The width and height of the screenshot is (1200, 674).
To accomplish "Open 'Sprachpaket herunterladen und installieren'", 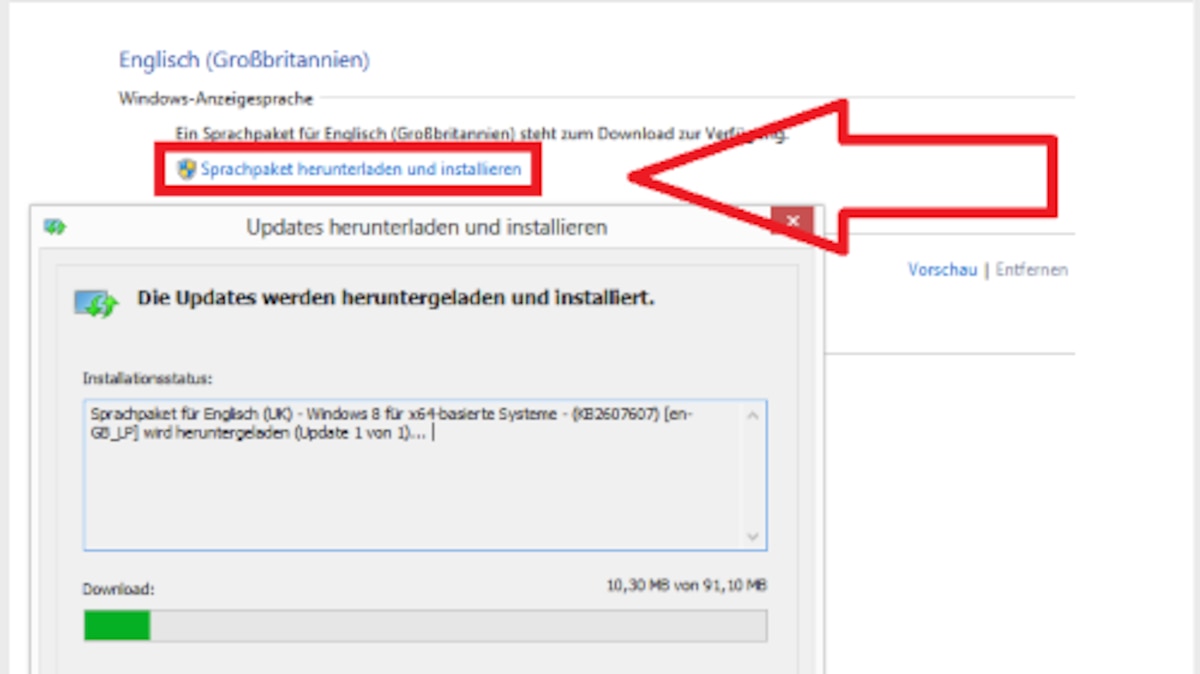I will pos(360,169).
